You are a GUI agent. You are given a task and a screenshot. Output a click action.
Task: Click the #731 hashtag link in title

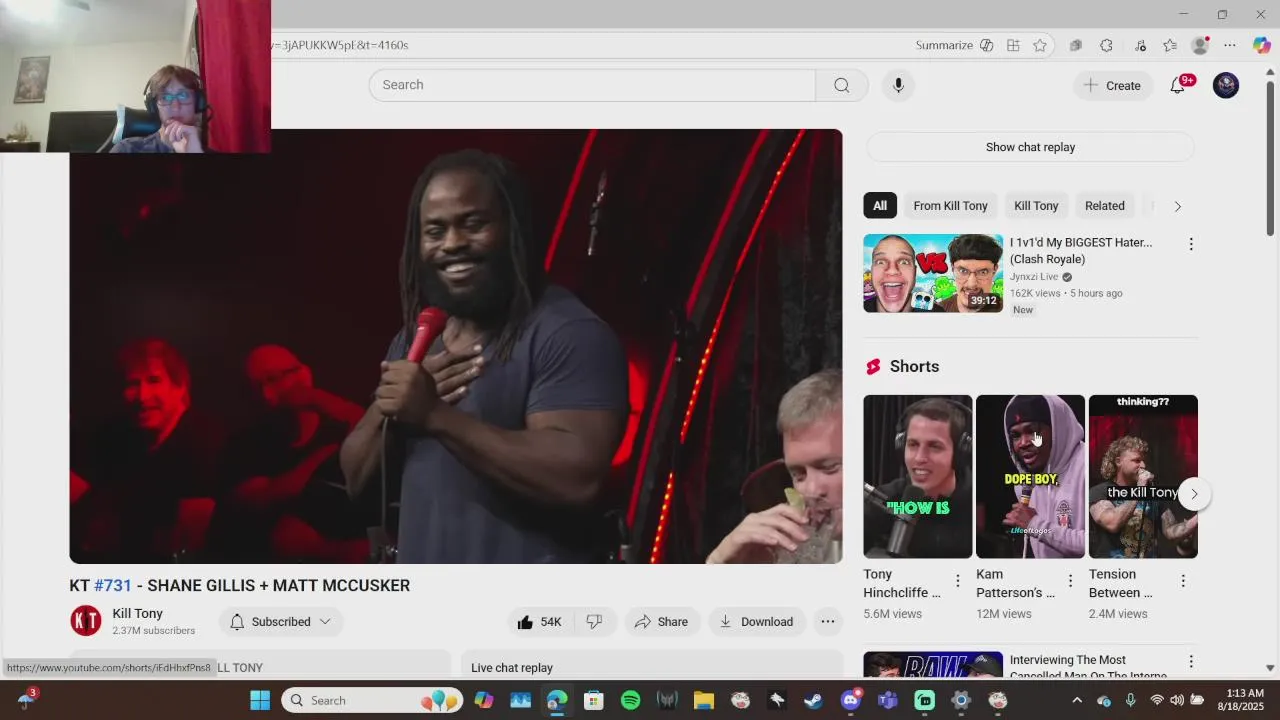[x=113, y=586]
